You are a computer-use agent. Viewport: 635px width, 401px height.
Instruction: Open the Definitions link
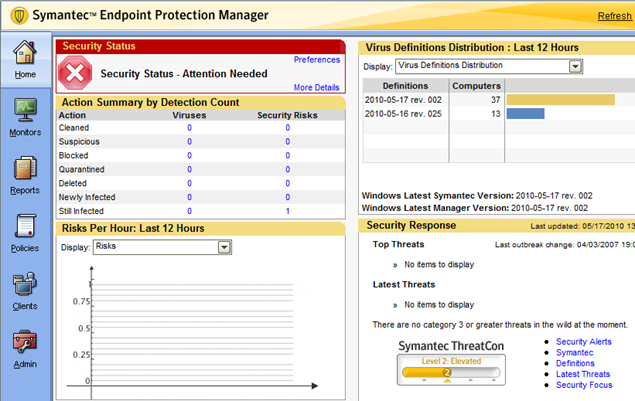pos(575,363)
